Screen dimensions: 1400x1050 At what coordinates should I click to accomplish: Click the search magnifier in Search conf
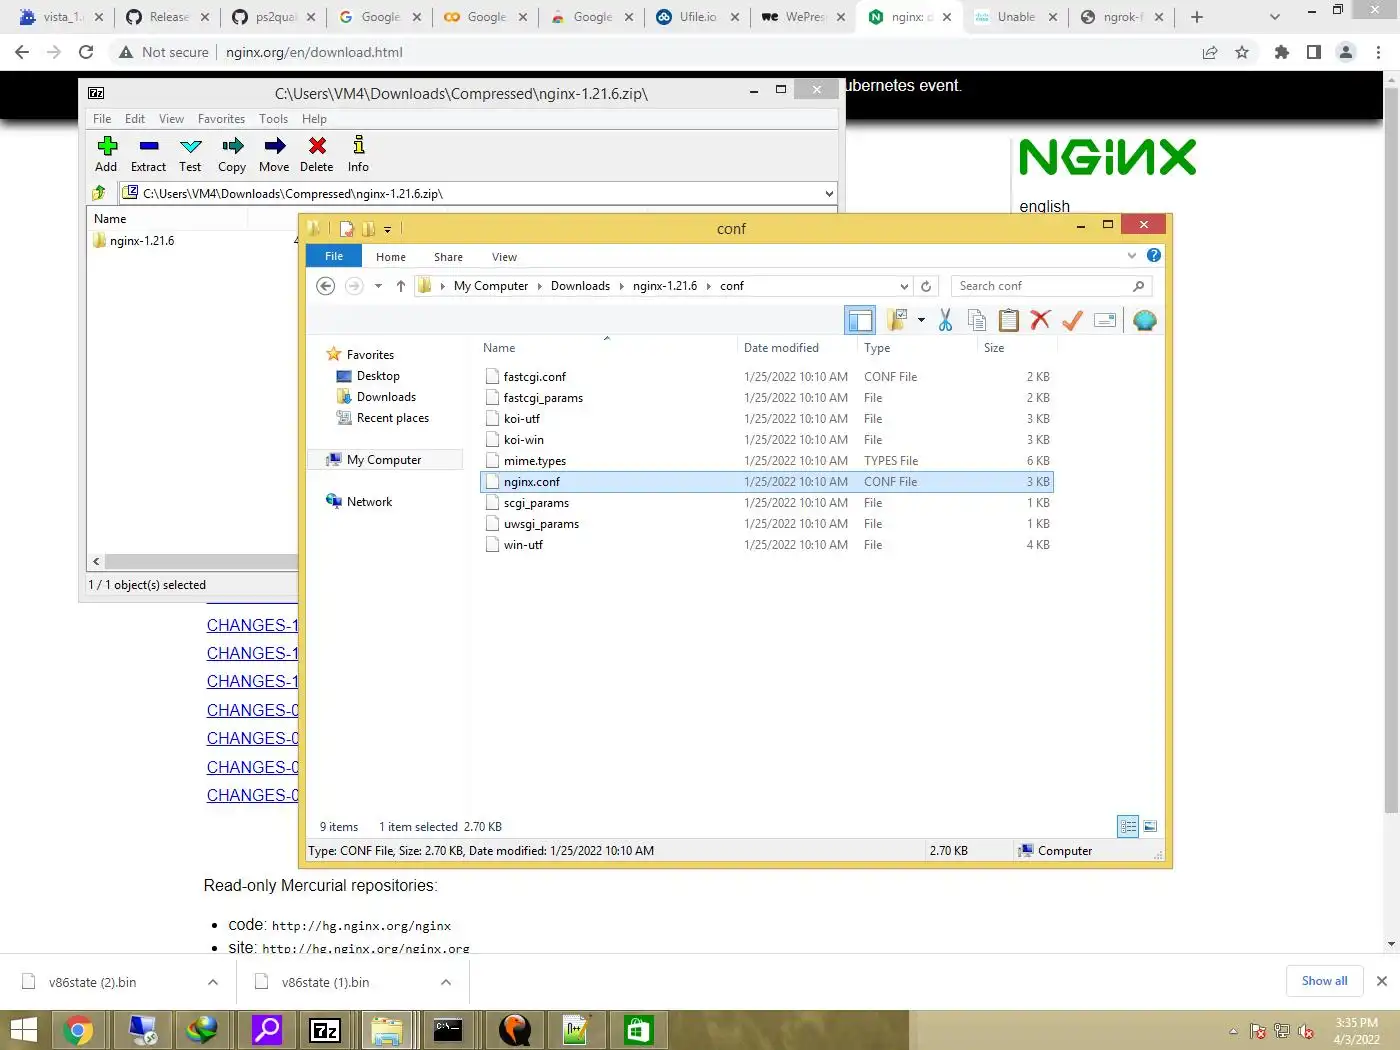pyautogui.click(x=1138, y=286)
